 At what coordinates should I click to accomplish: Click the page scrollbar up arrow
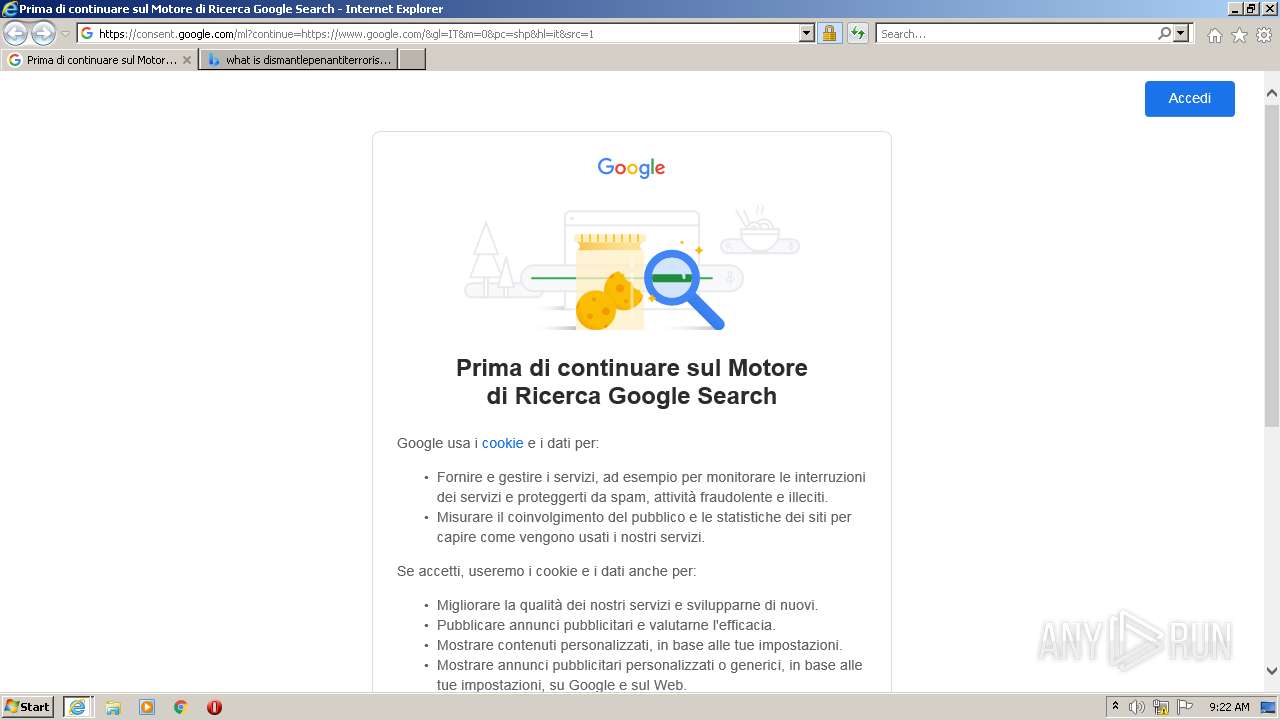[x=1272, y=94]
